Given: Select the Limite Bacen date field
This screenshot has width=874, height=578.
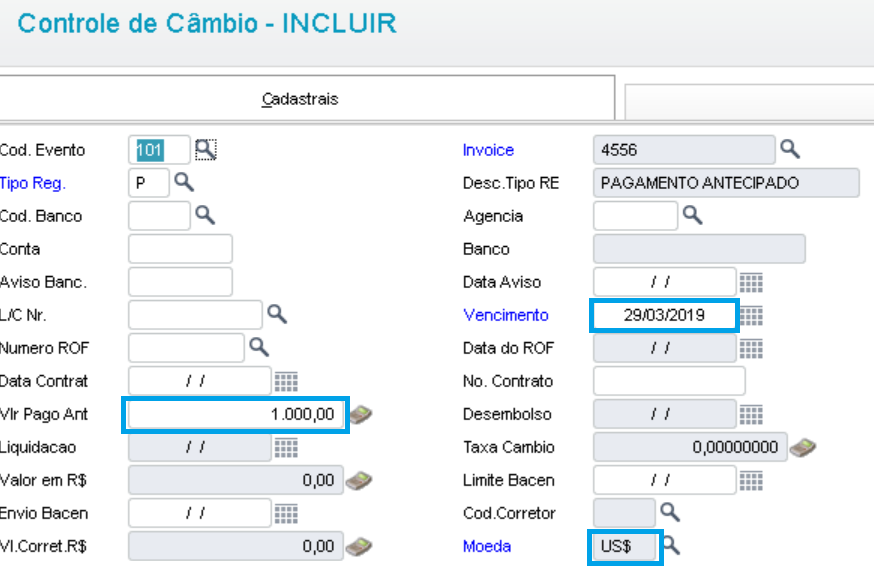Looking at the screenshot, I should coord(664,480).
